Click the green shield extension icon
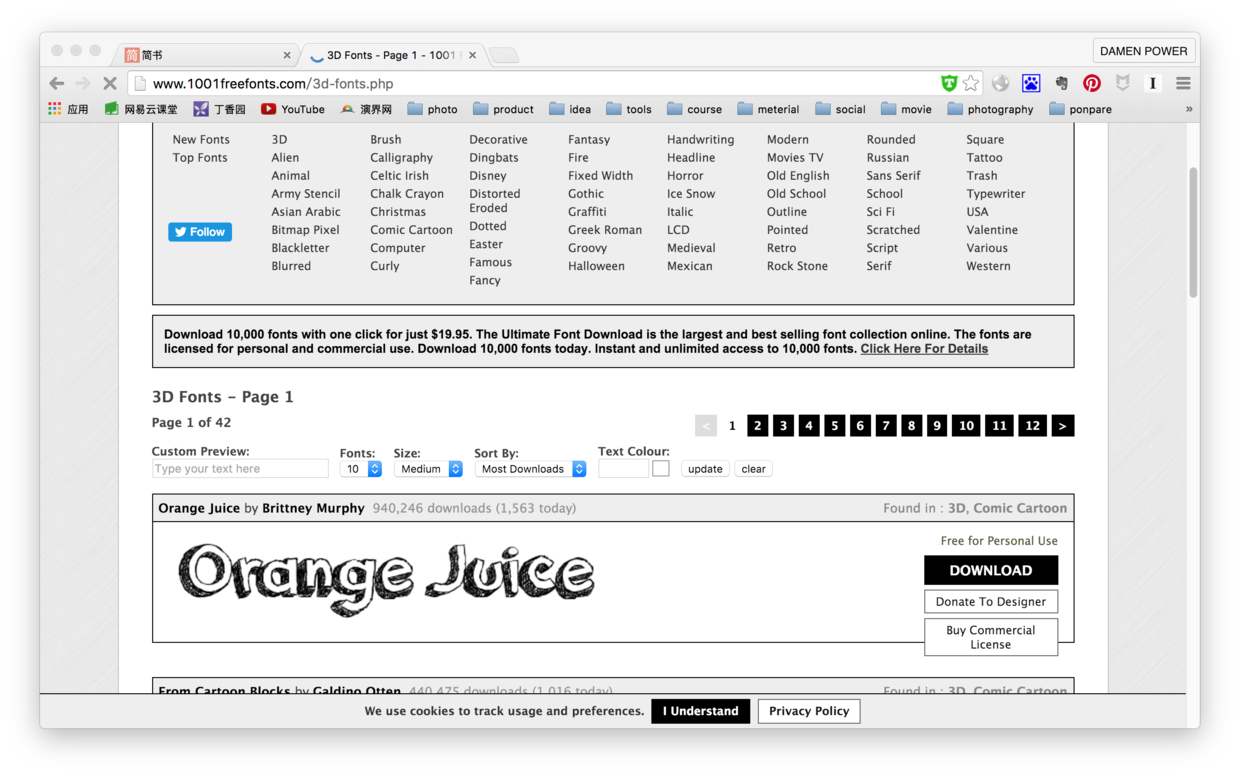 (x=949, y=84)
